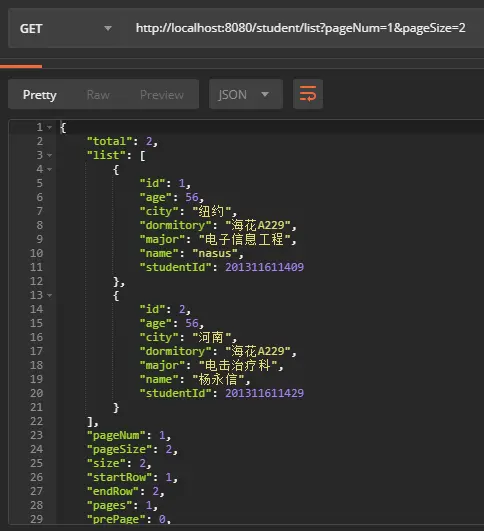The height and width of the screenshot is (531, 484).
Task: Click the "pageSize": 2 line
Action: click(x=132, y=449)
